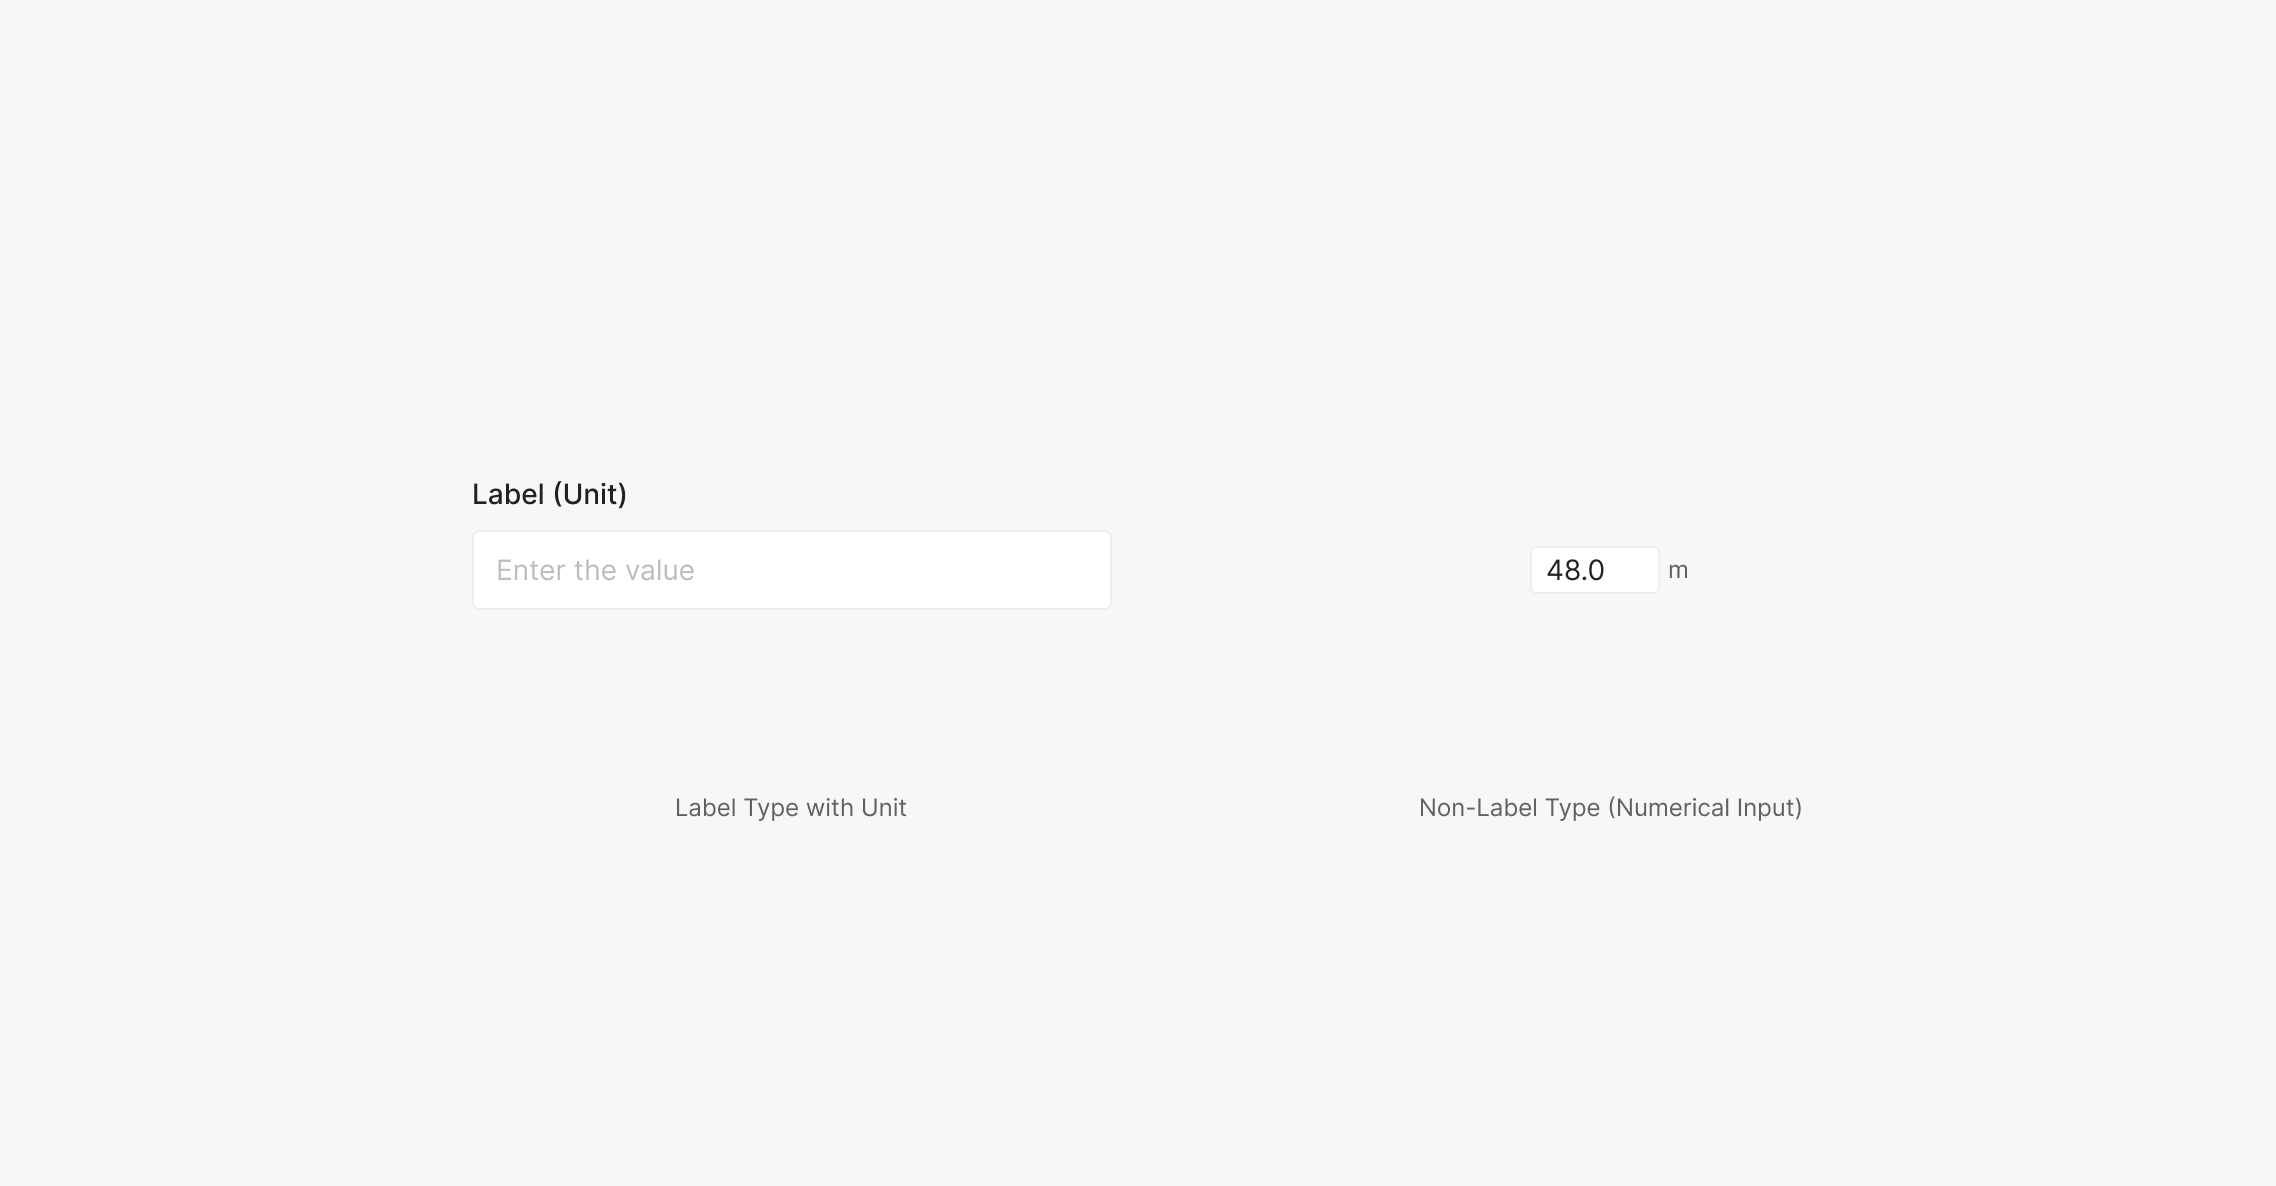2276x1186 pixels.
Task: Click the empty space inside the 48.0 box
Action: [1634, 570]
